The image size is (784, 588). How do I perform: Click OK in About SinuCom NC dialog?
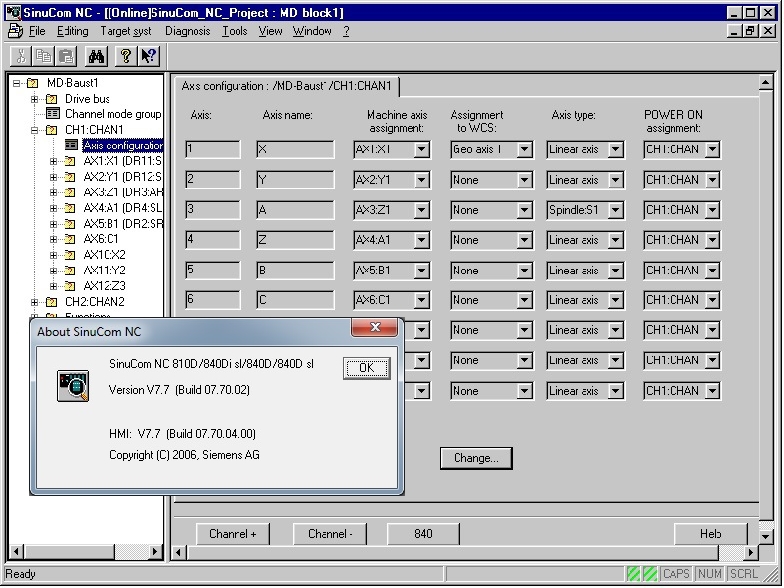click(366, 368)
